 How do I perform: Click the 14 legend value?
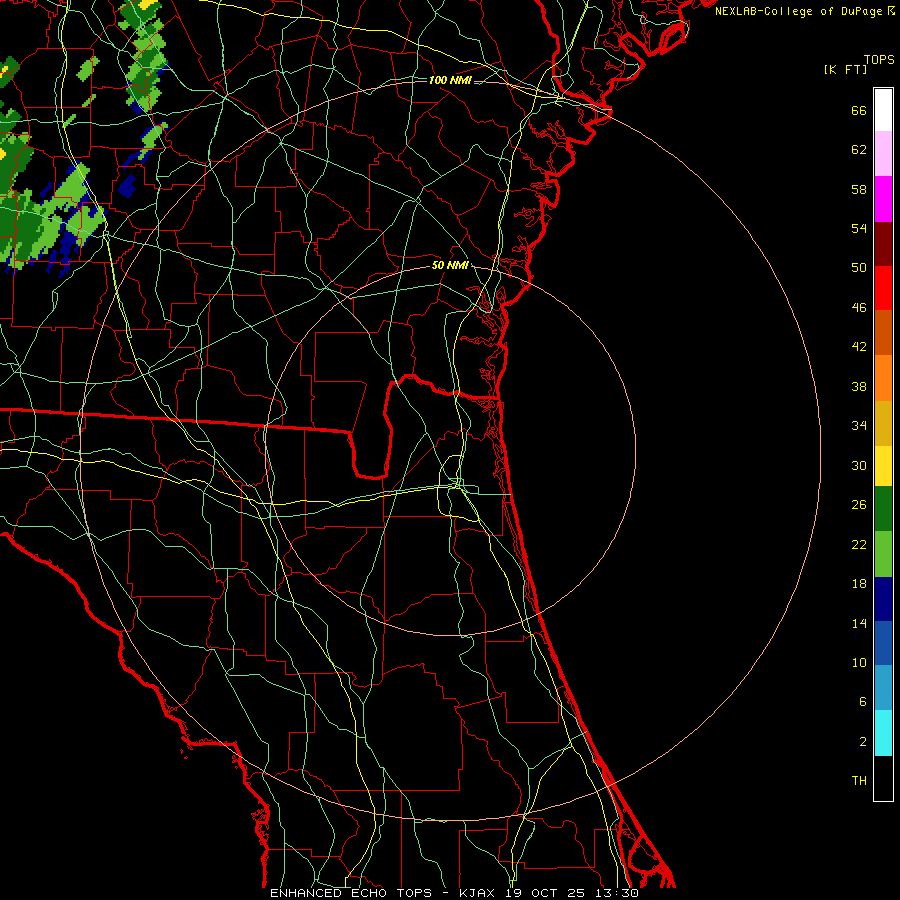pyautogui.click(x=859, y=623)
